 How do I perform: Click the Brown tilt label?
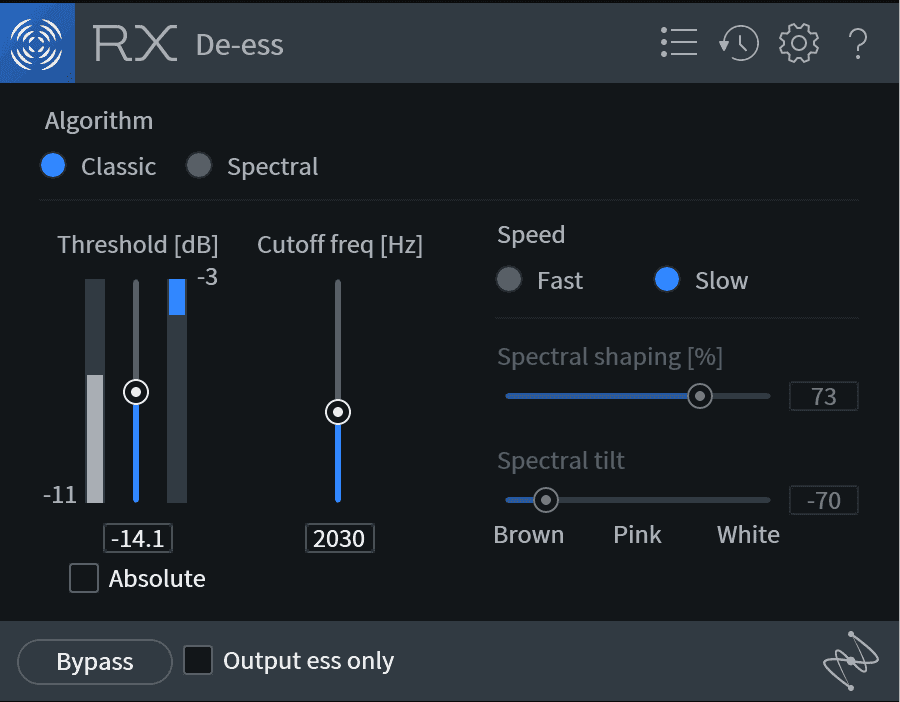pos(529,534)
